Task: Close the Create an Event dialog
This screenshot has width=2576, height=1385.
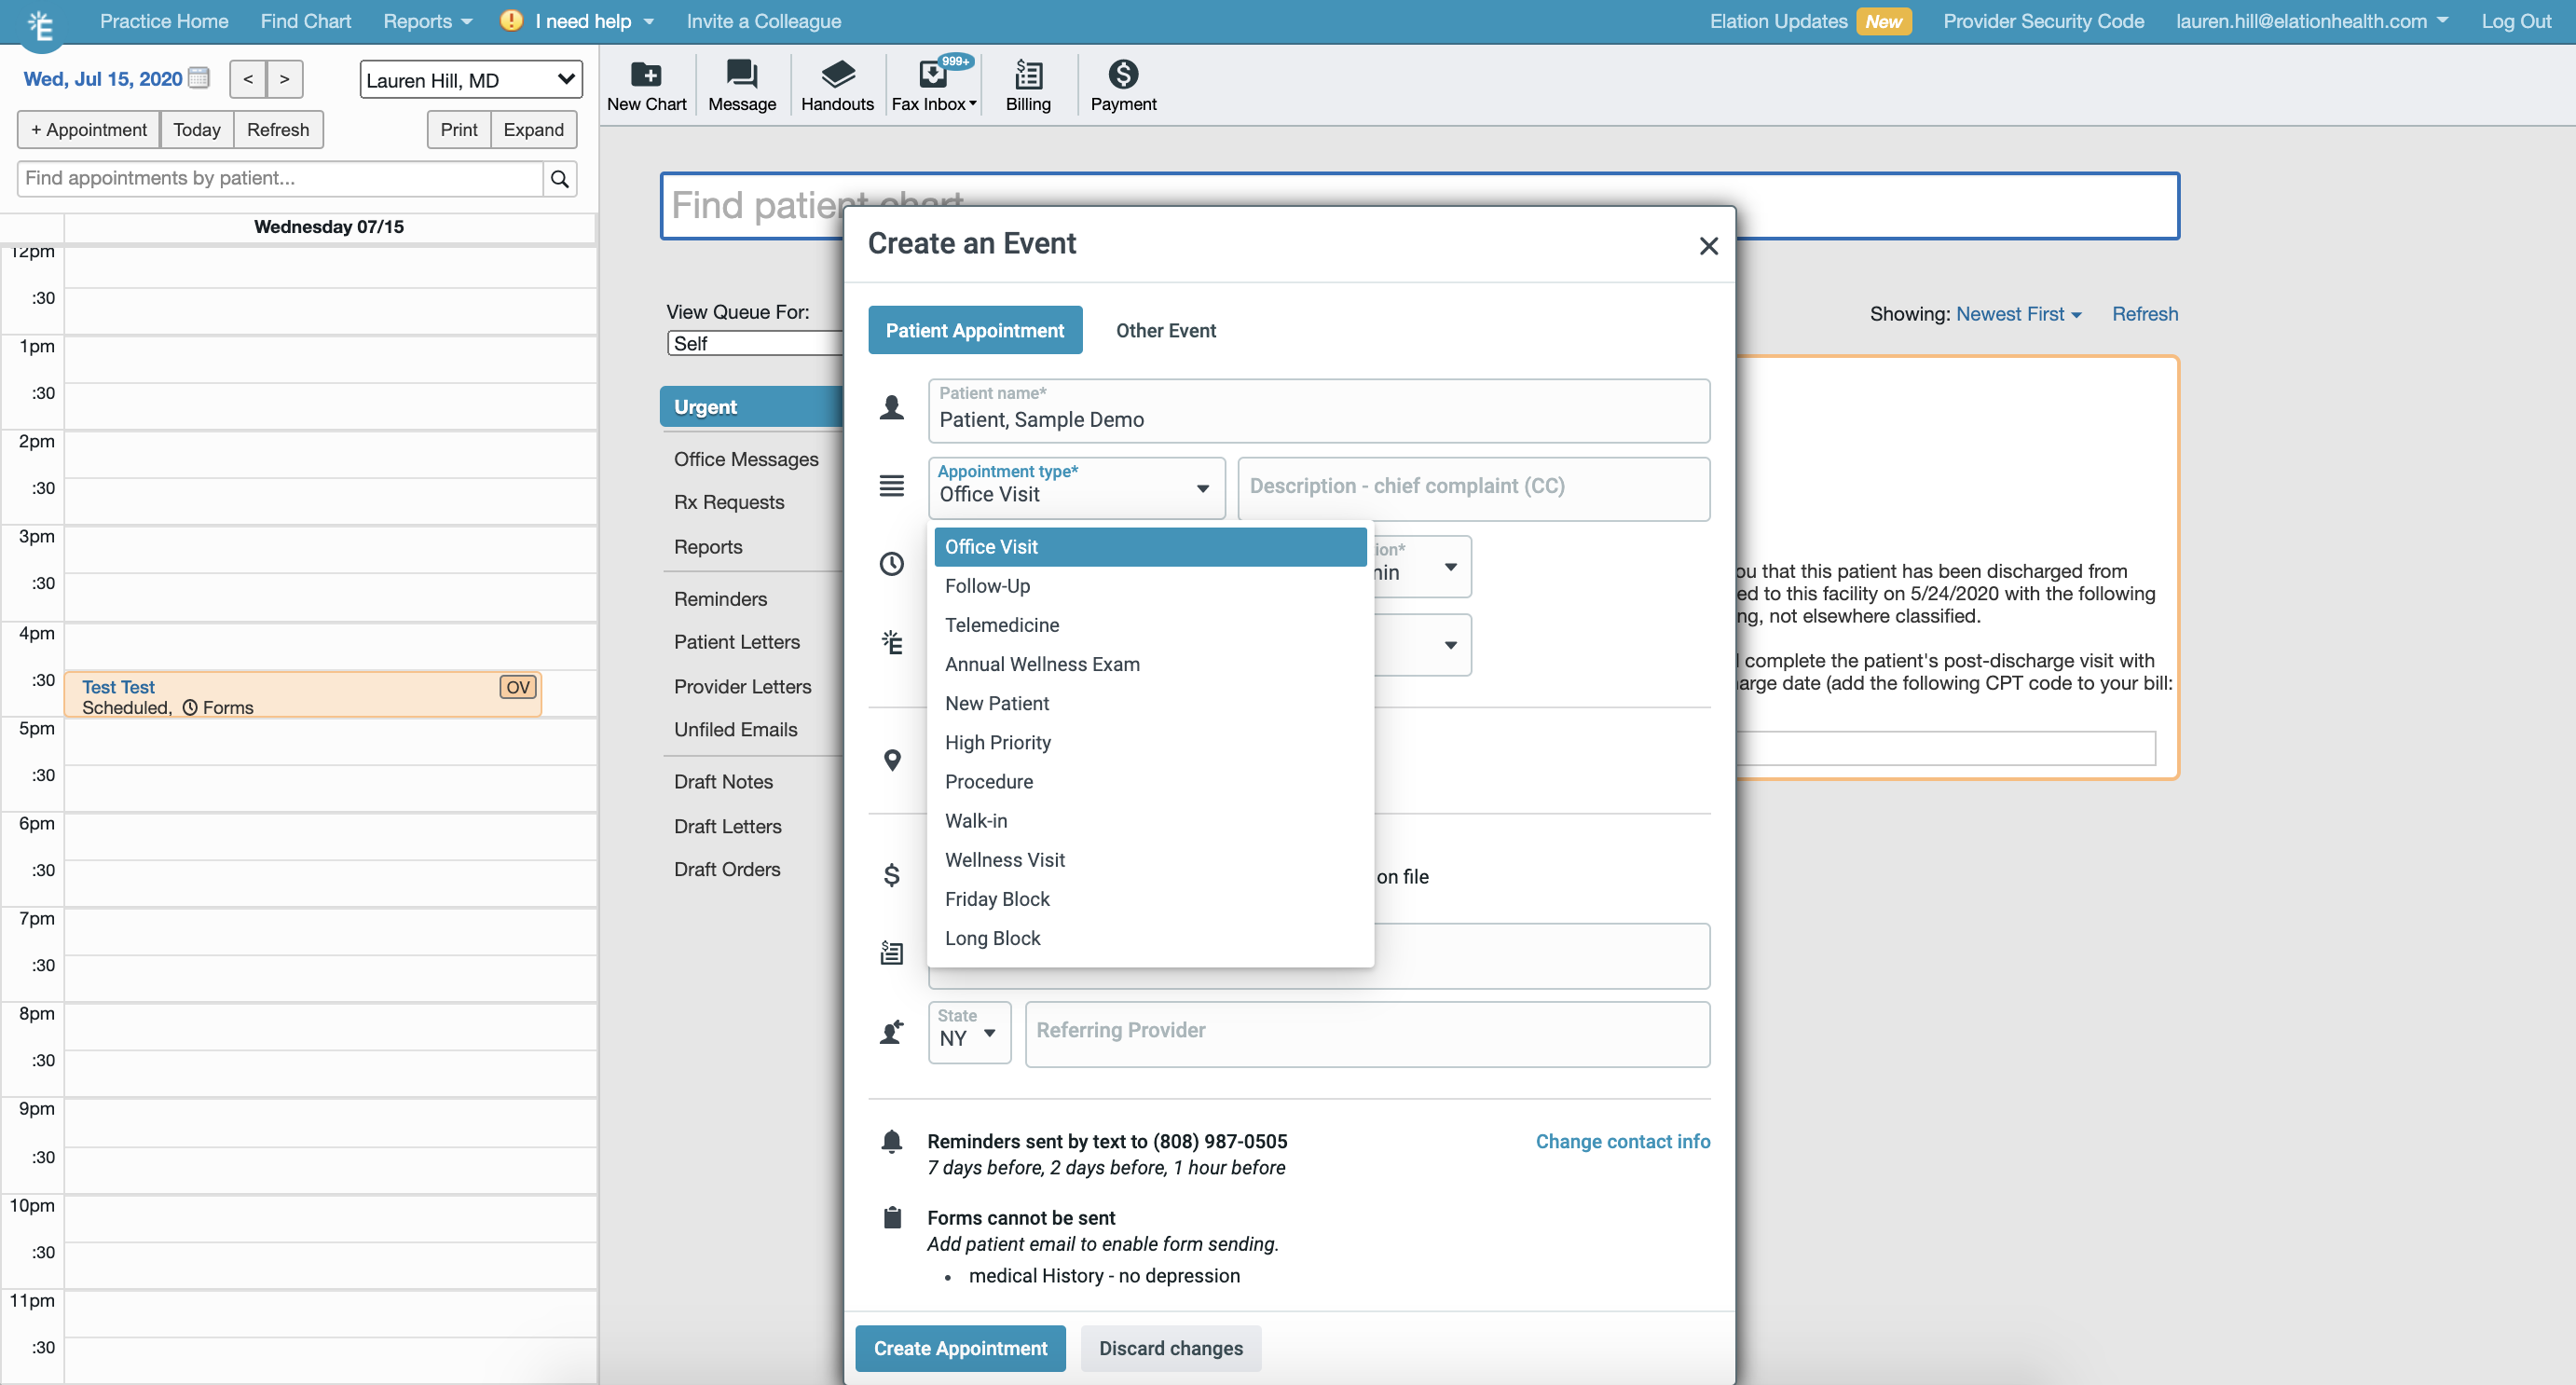Action: click(x=1708, y=246)
